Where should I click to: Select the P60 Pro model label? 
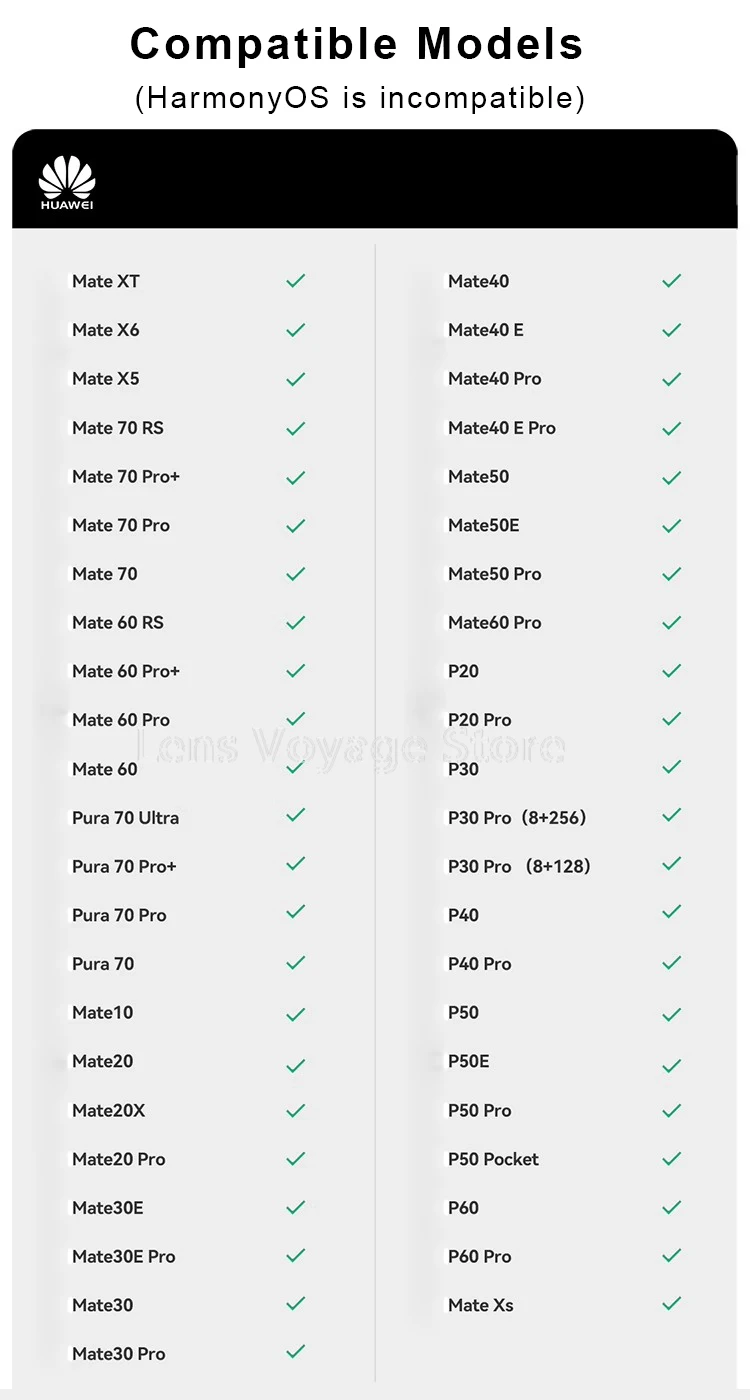click(479, 1256)
